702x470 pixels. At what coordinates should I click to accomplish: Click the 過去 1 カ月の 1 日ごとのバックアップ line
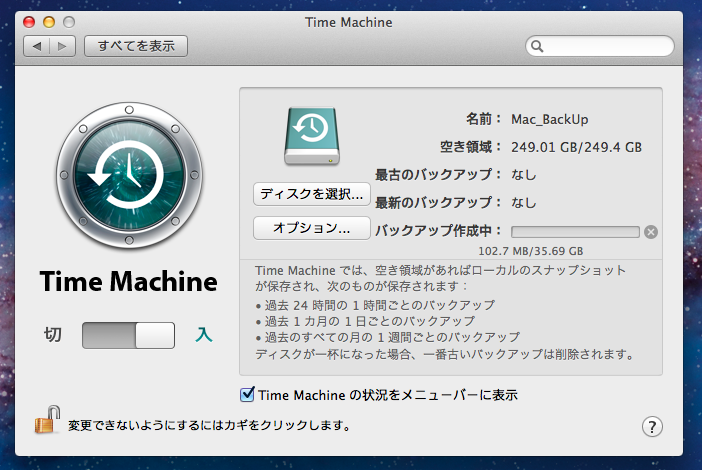click(x=365, y=321)
